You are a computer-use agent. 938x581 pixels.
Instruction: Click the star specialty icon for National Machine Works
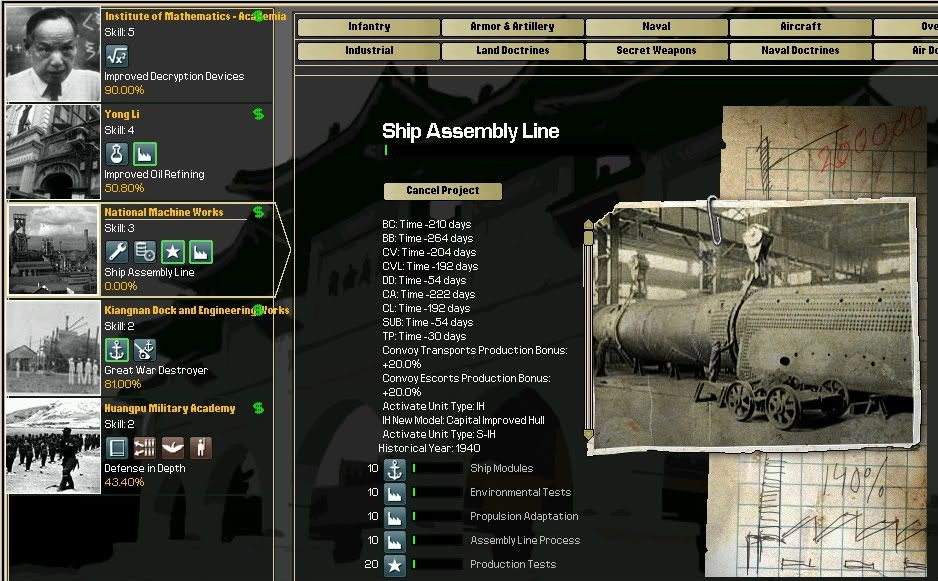pos(172,251)
